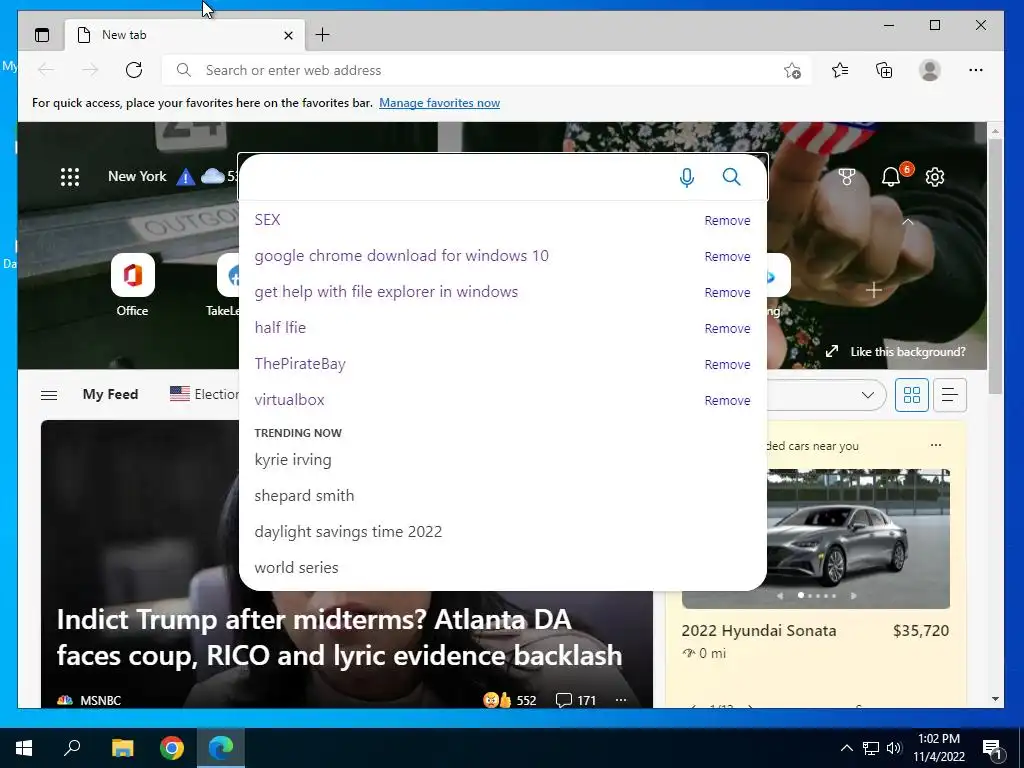Open more options on MSNBC article
This screenshot has width=1024, height=768.
pos(620,700)
